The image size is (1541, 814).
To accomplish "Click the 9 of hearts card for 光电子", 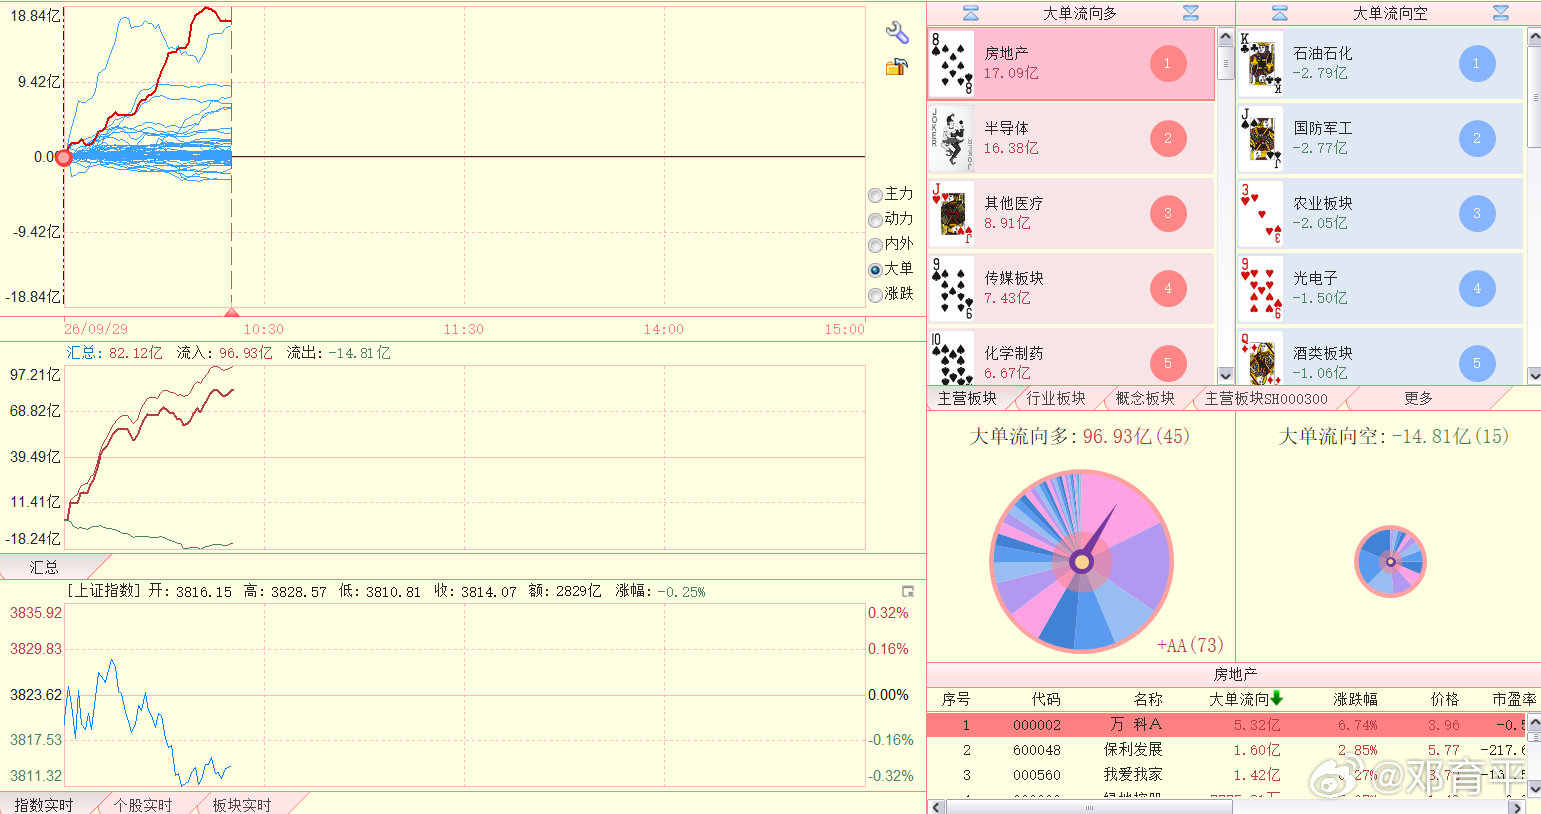I will pyautogui.click(x=1260, y=288).
